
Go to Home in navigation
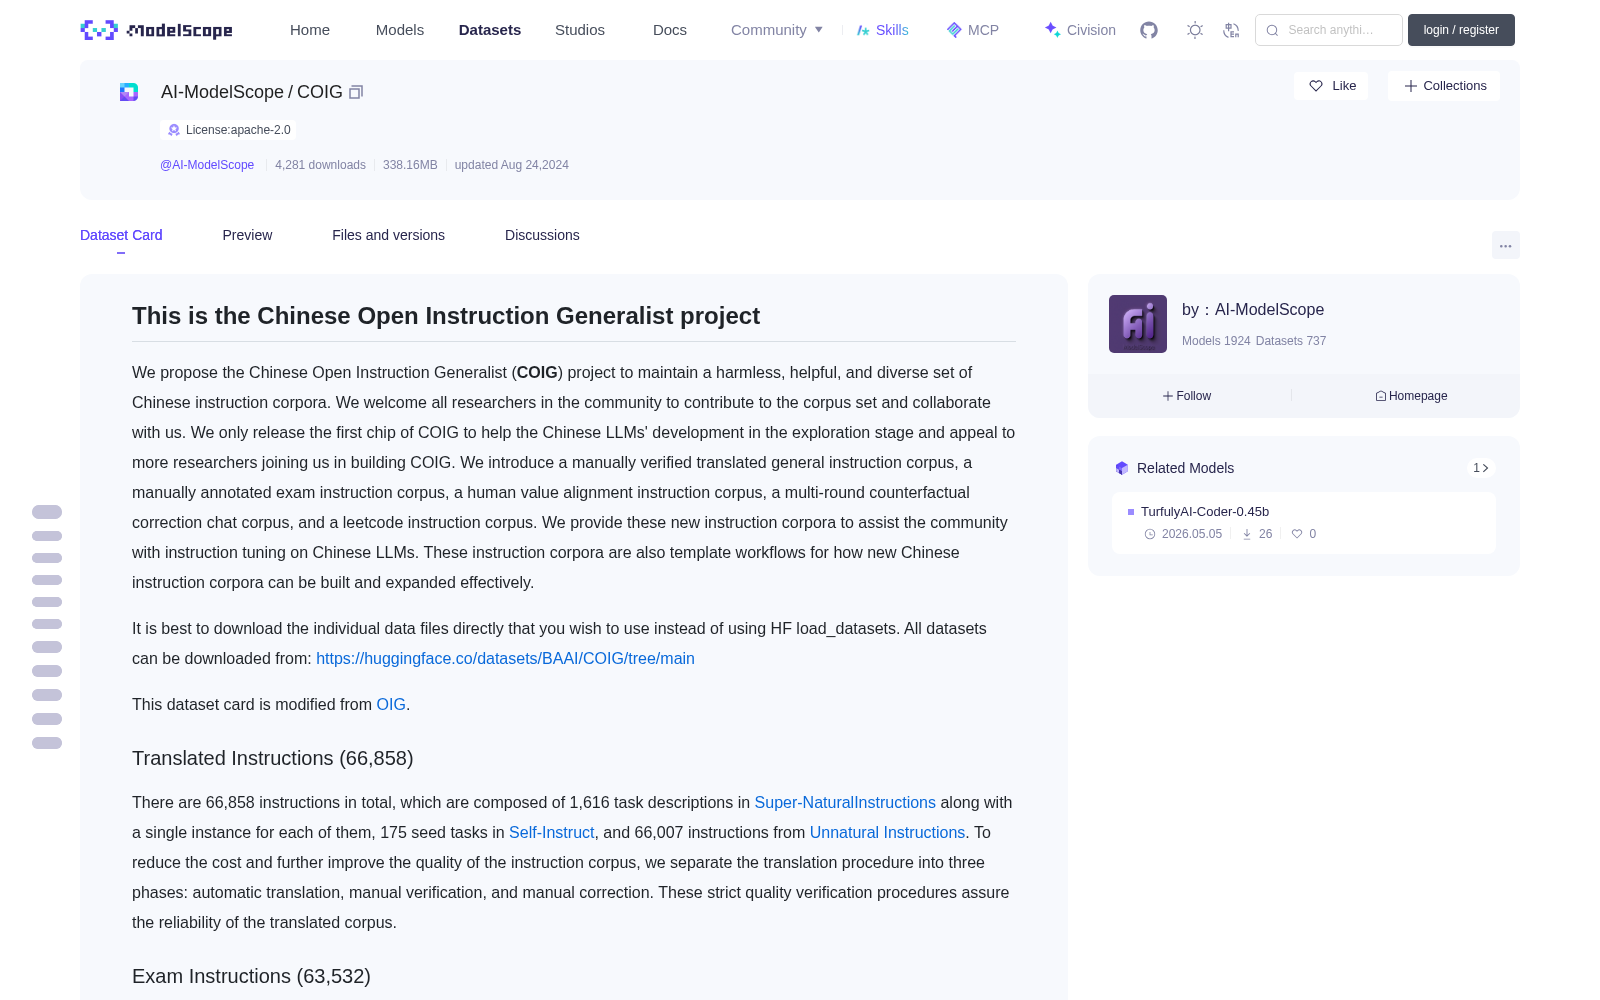point(310,30)
